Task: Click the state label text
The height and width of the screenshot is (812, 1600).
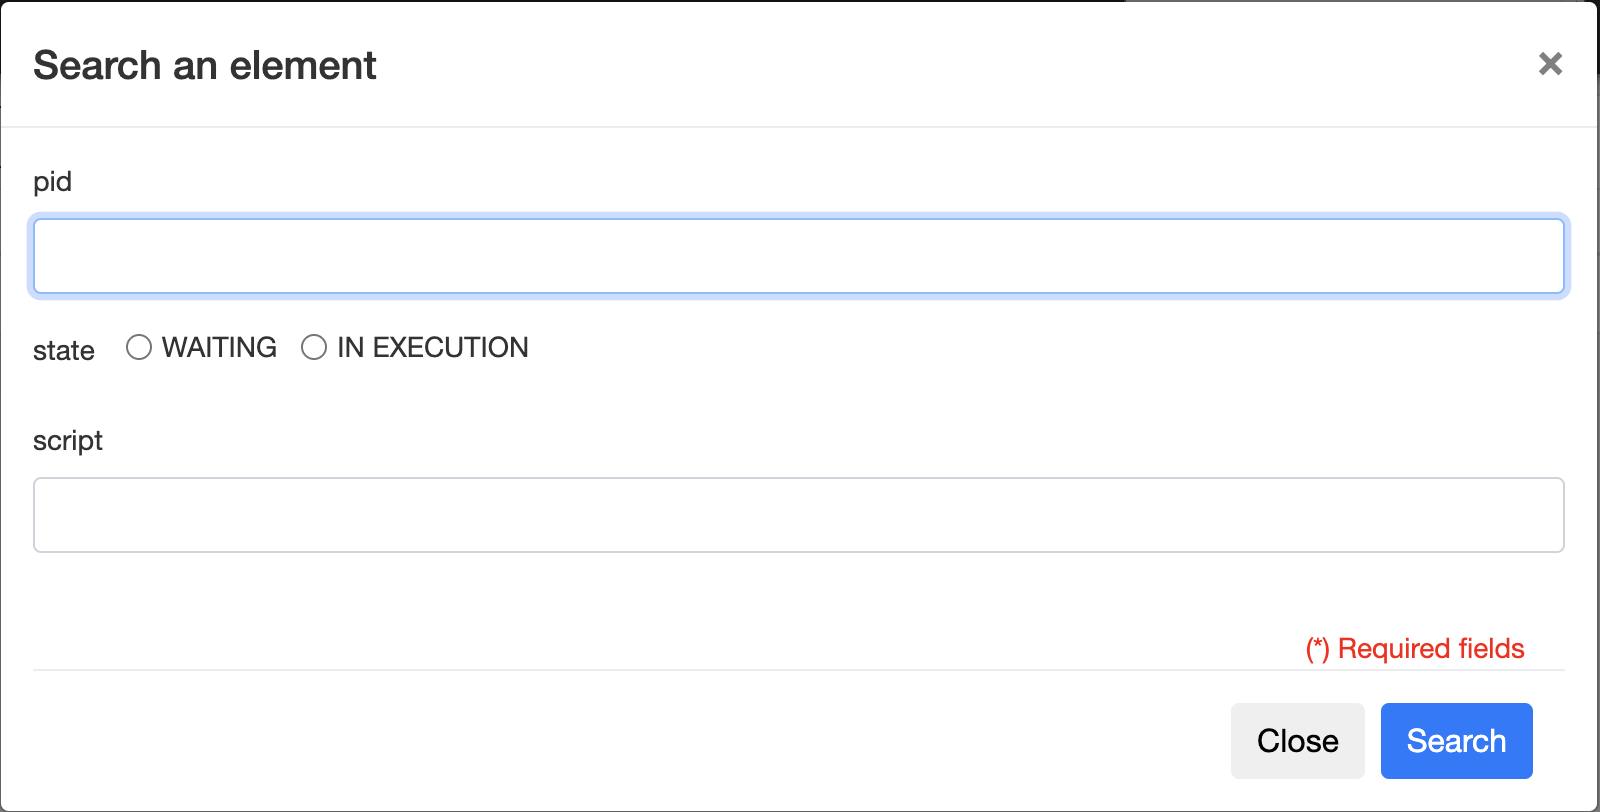Action: pos(64,351)
